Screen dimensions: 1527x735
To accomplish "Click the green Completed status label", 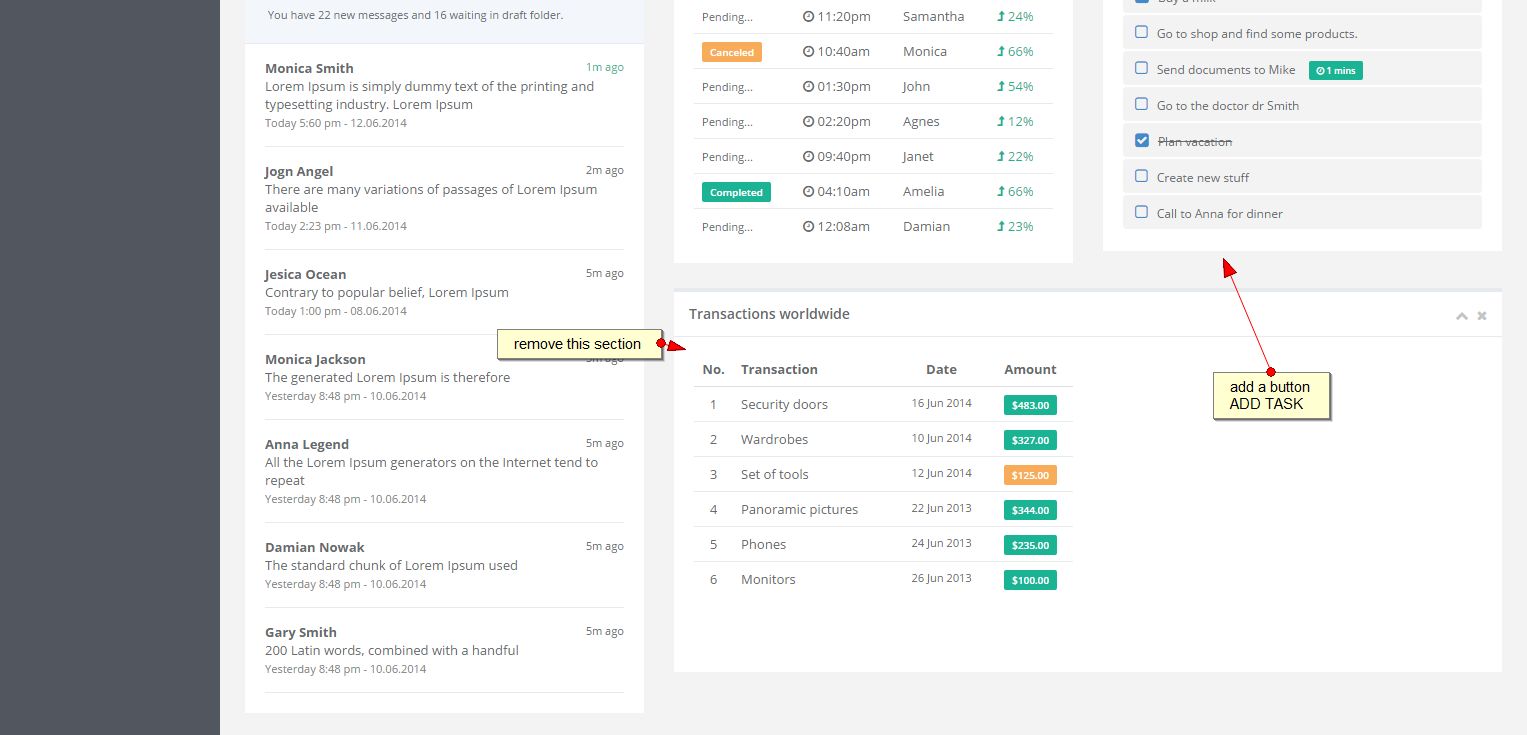I will [x=736, y=192].
